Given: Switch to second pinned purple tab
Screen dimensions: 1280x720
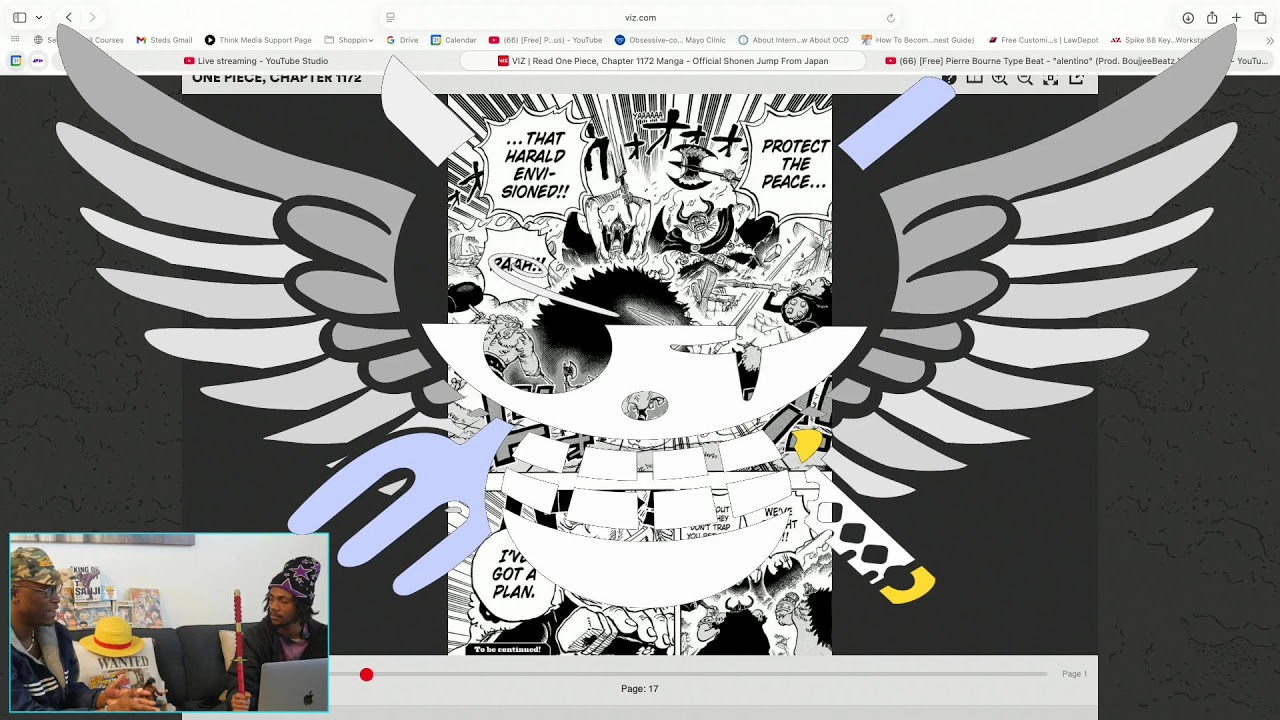Looking at the screenshot, I should 38,61.
